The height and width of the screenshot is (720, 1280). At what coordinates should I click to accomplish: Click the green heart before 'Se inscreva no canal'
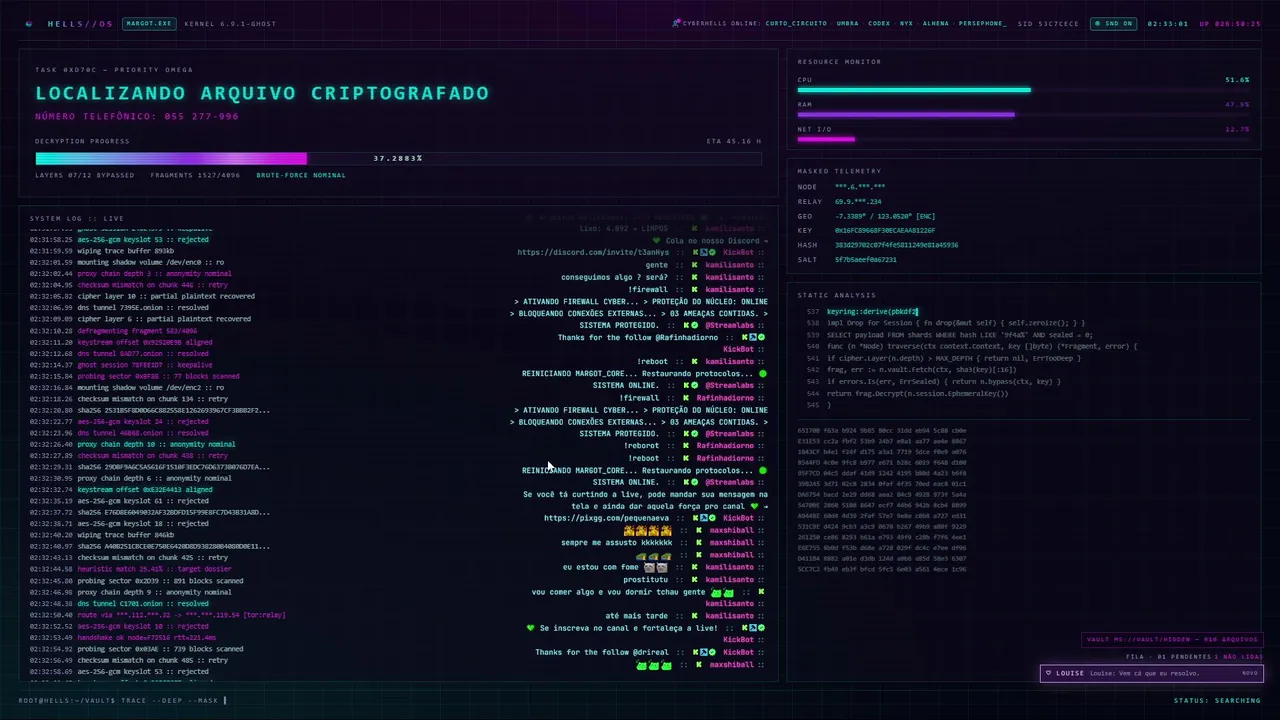coord(531,628)
